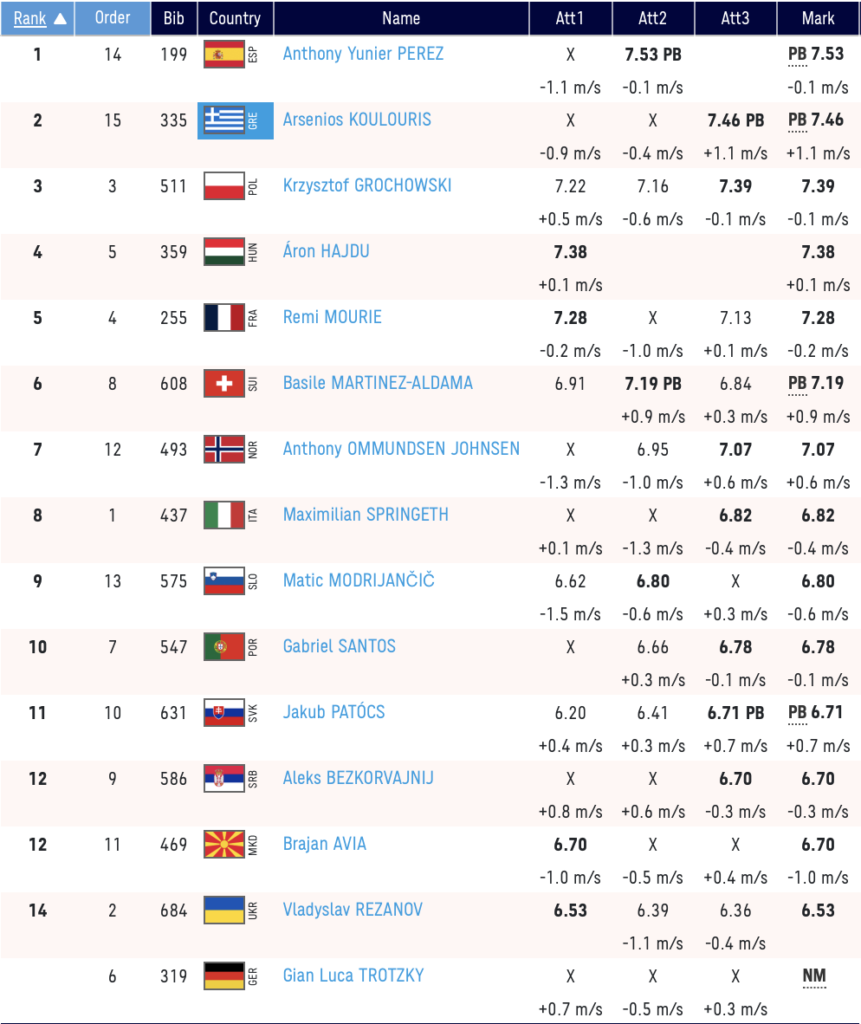Click the highlighted Greece flag icon

click(224, 120)
